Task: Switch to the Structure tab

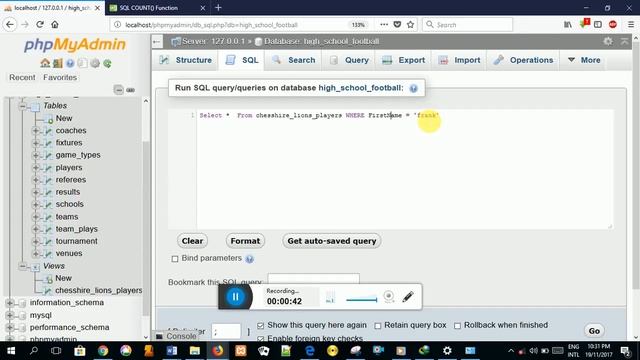Action: coord(186,60)
